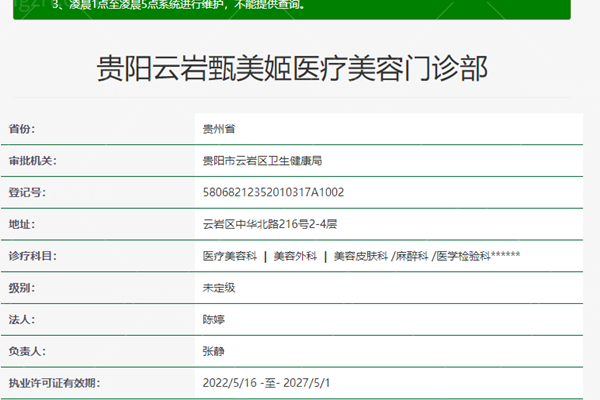The height and width of the screenshot is (400, 600).
Task: Select the 法人: label
Action: point(22,320)
